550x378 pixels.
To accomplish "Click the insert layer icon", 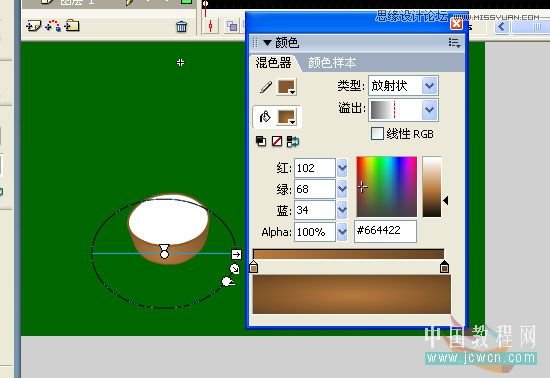I will [x=34, y=26].
